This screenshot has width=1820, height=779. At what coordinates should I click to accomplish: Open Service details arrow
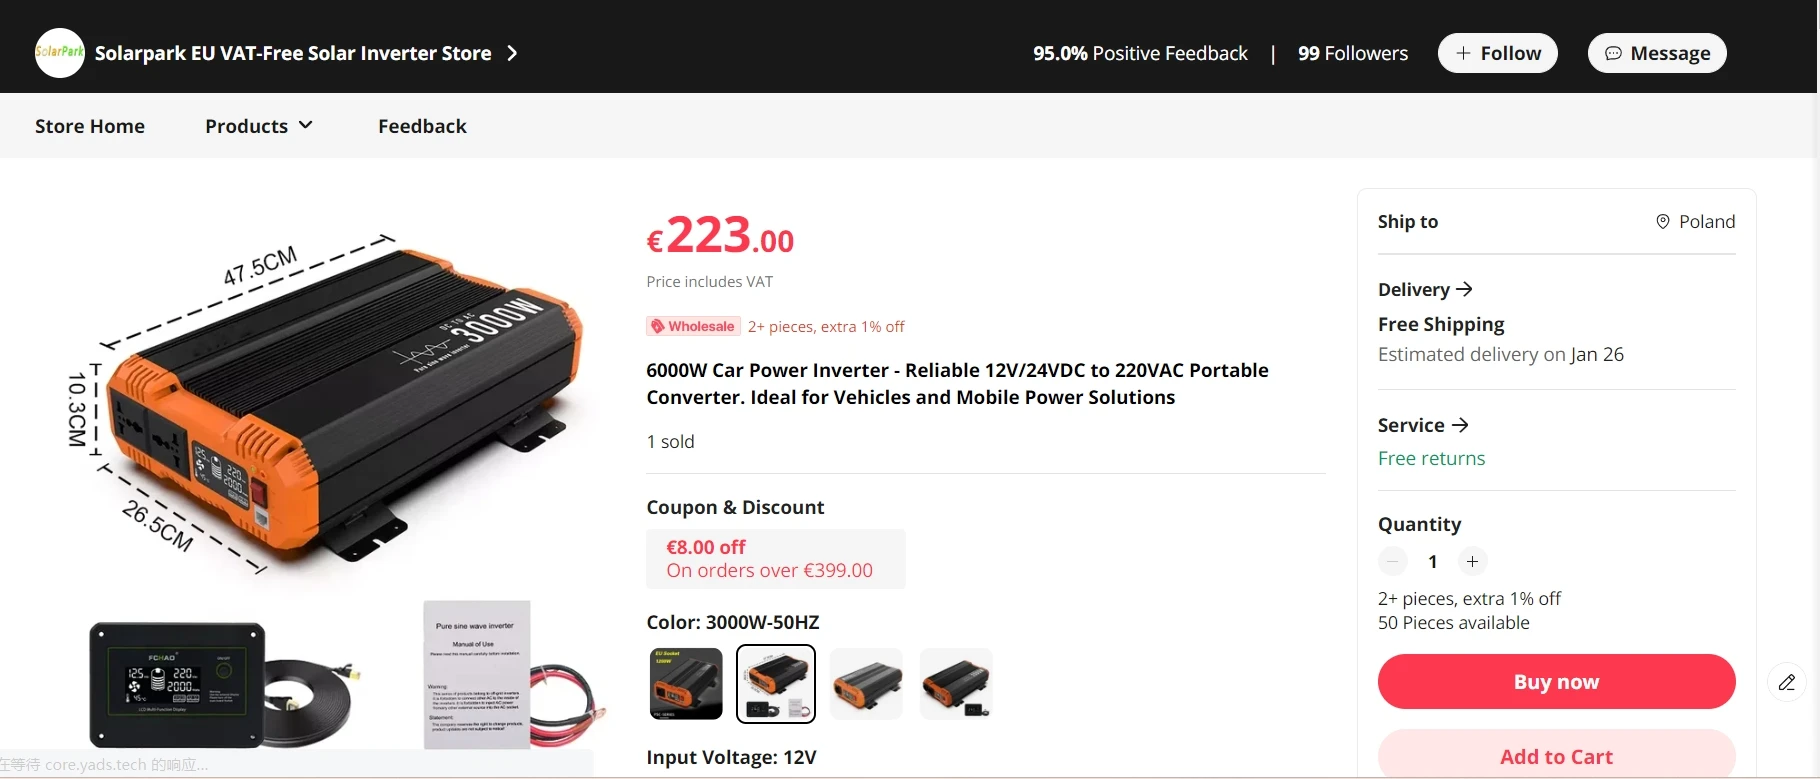[1460, 425]
